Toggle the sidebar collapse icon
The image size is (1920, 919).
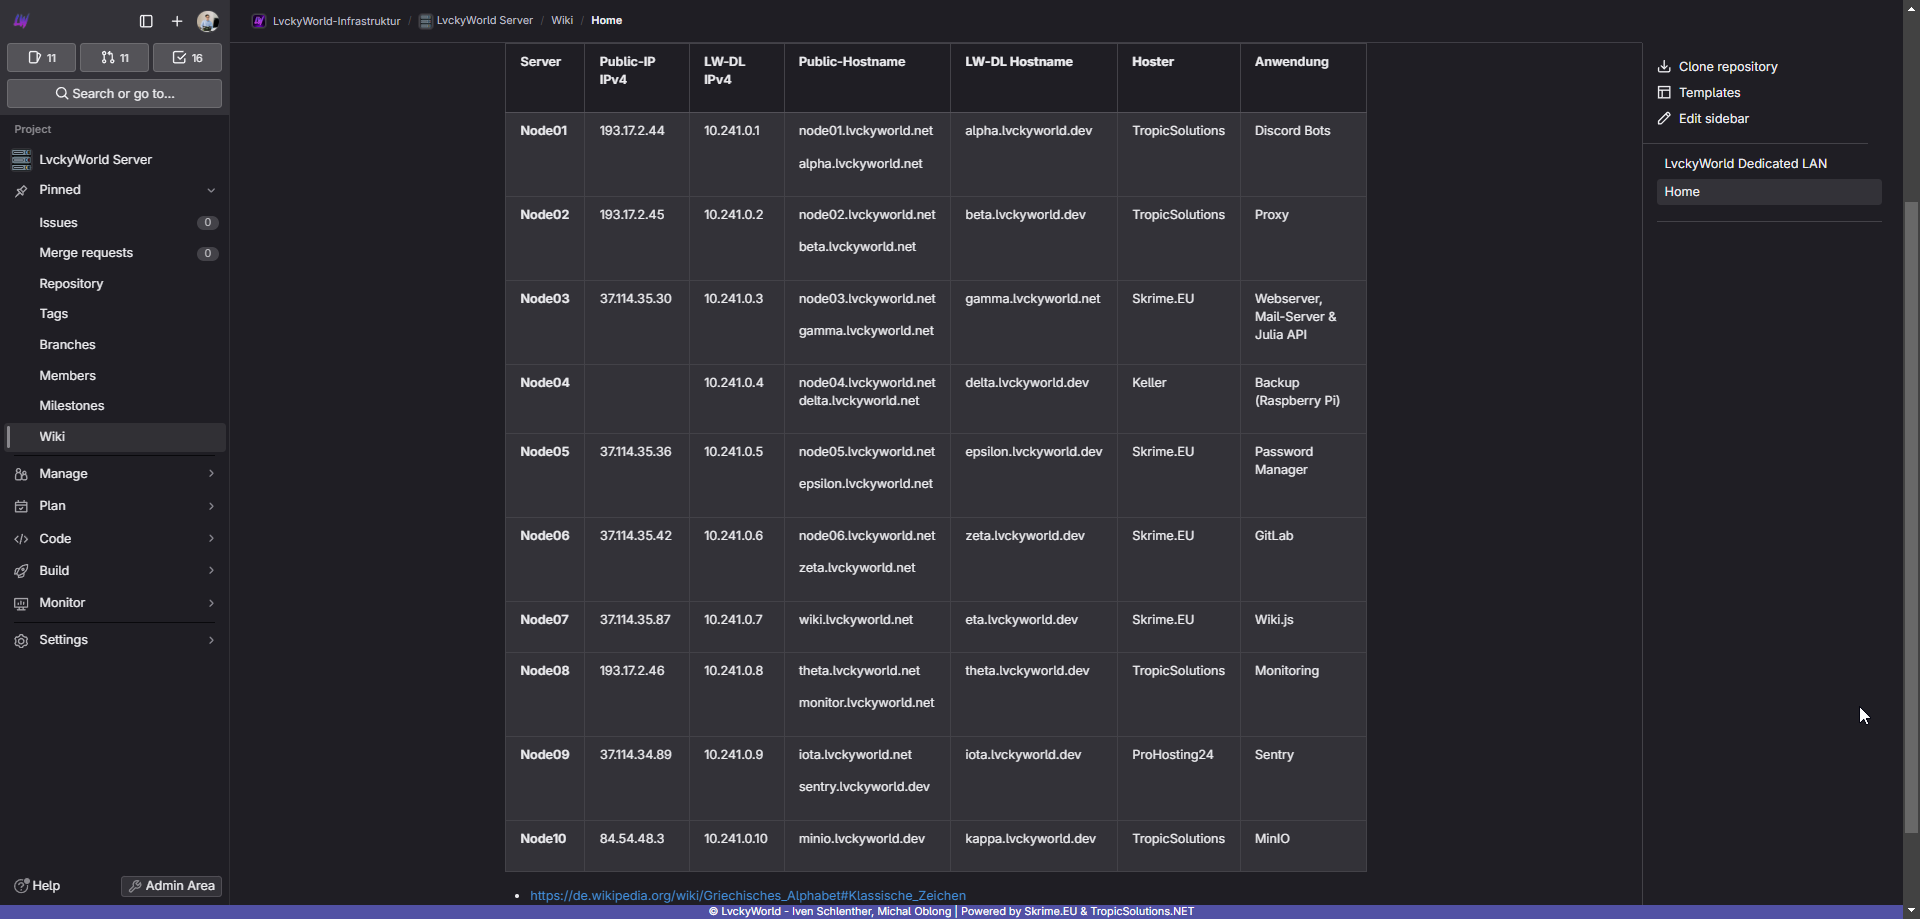click(x=146, y=21)
